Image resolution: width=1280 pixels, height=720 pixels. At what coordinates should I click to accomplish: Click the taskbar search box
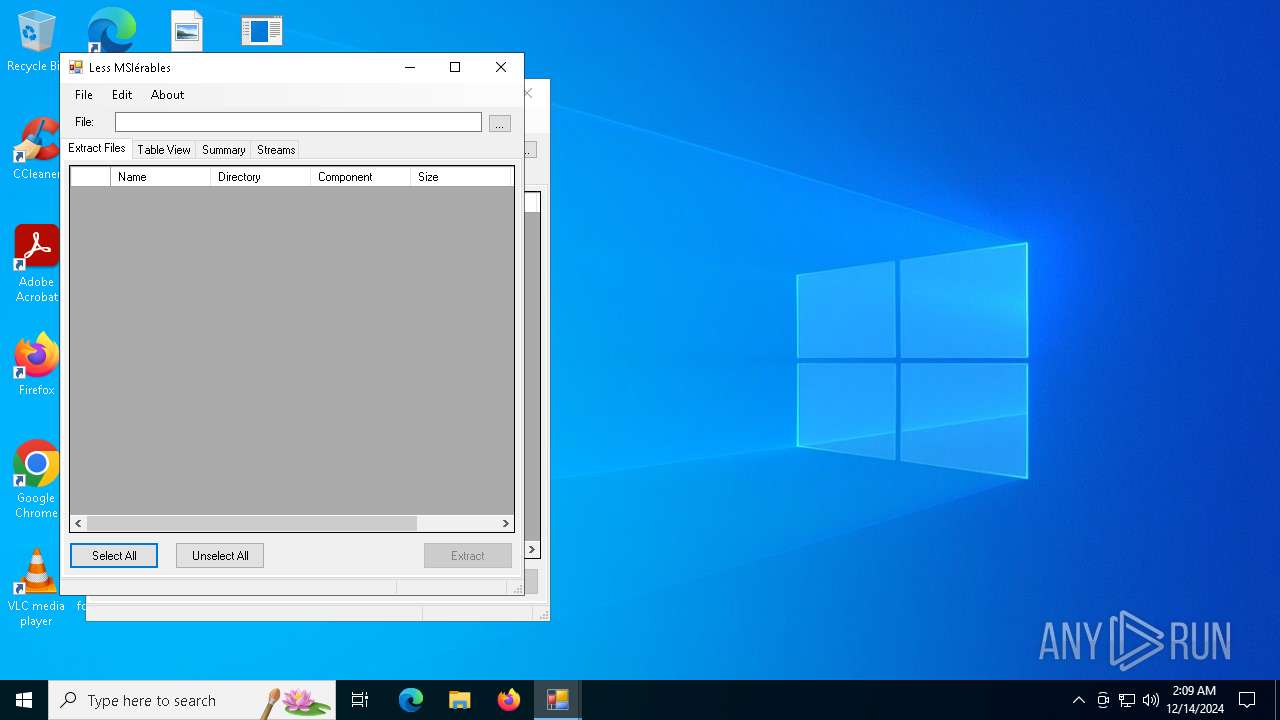[x=192, y=700]
